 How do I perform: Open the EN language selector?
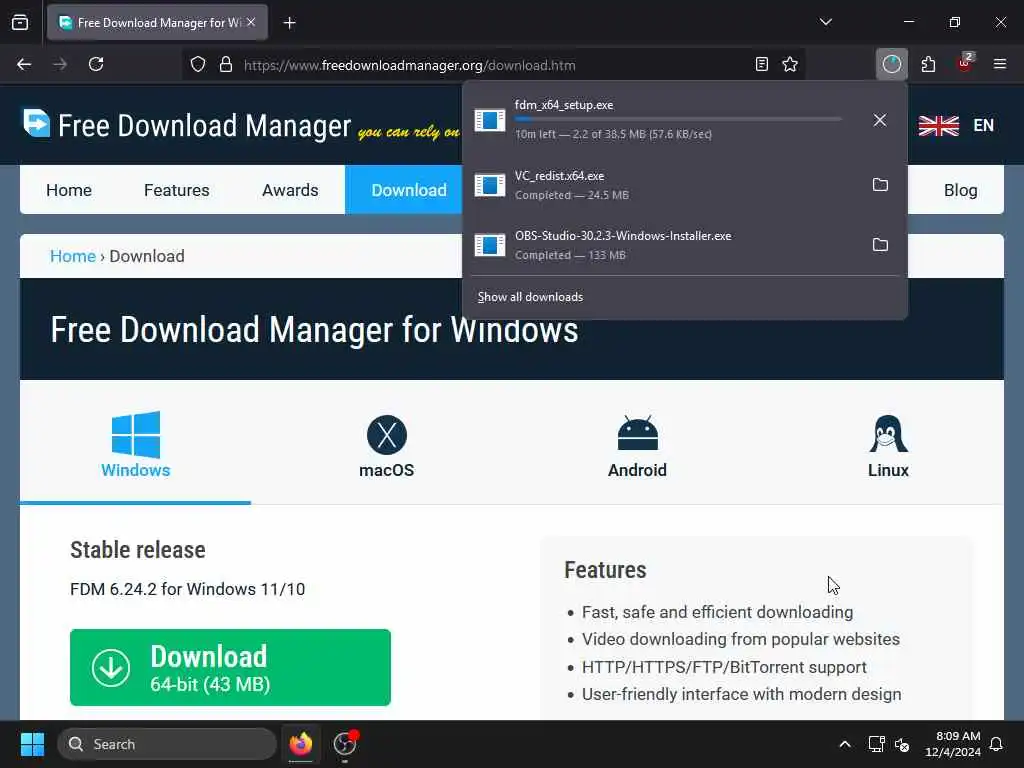point(984,125)
